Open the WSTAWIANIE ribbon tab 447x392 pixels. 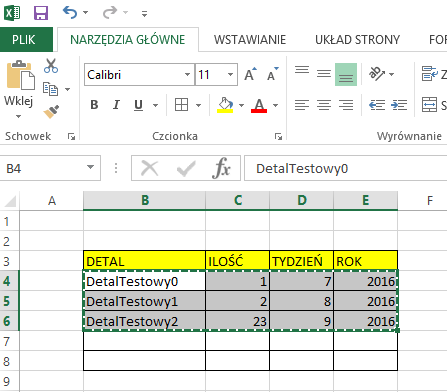[250, 40]
